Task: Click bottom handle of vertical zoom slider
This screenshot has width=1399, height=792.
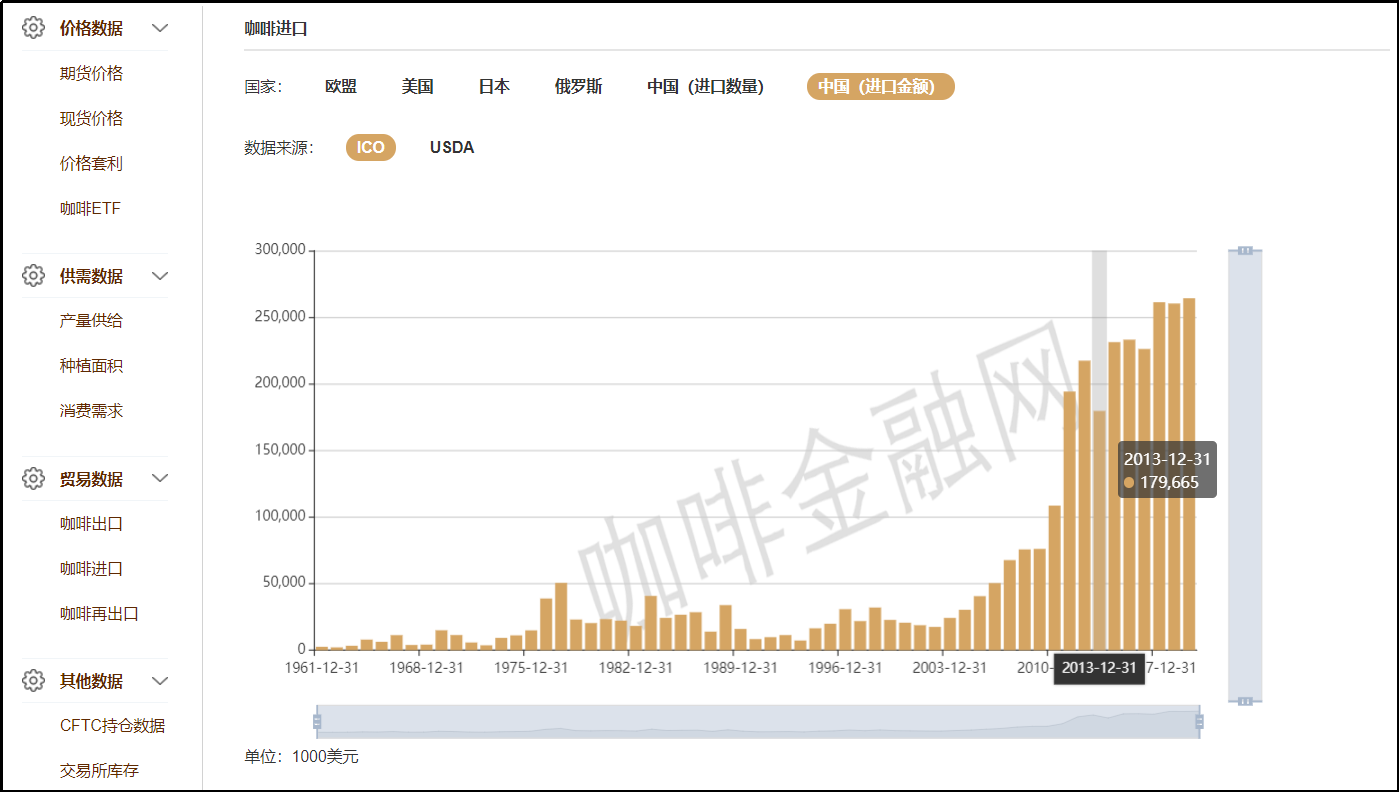Action: point(1245,701)
